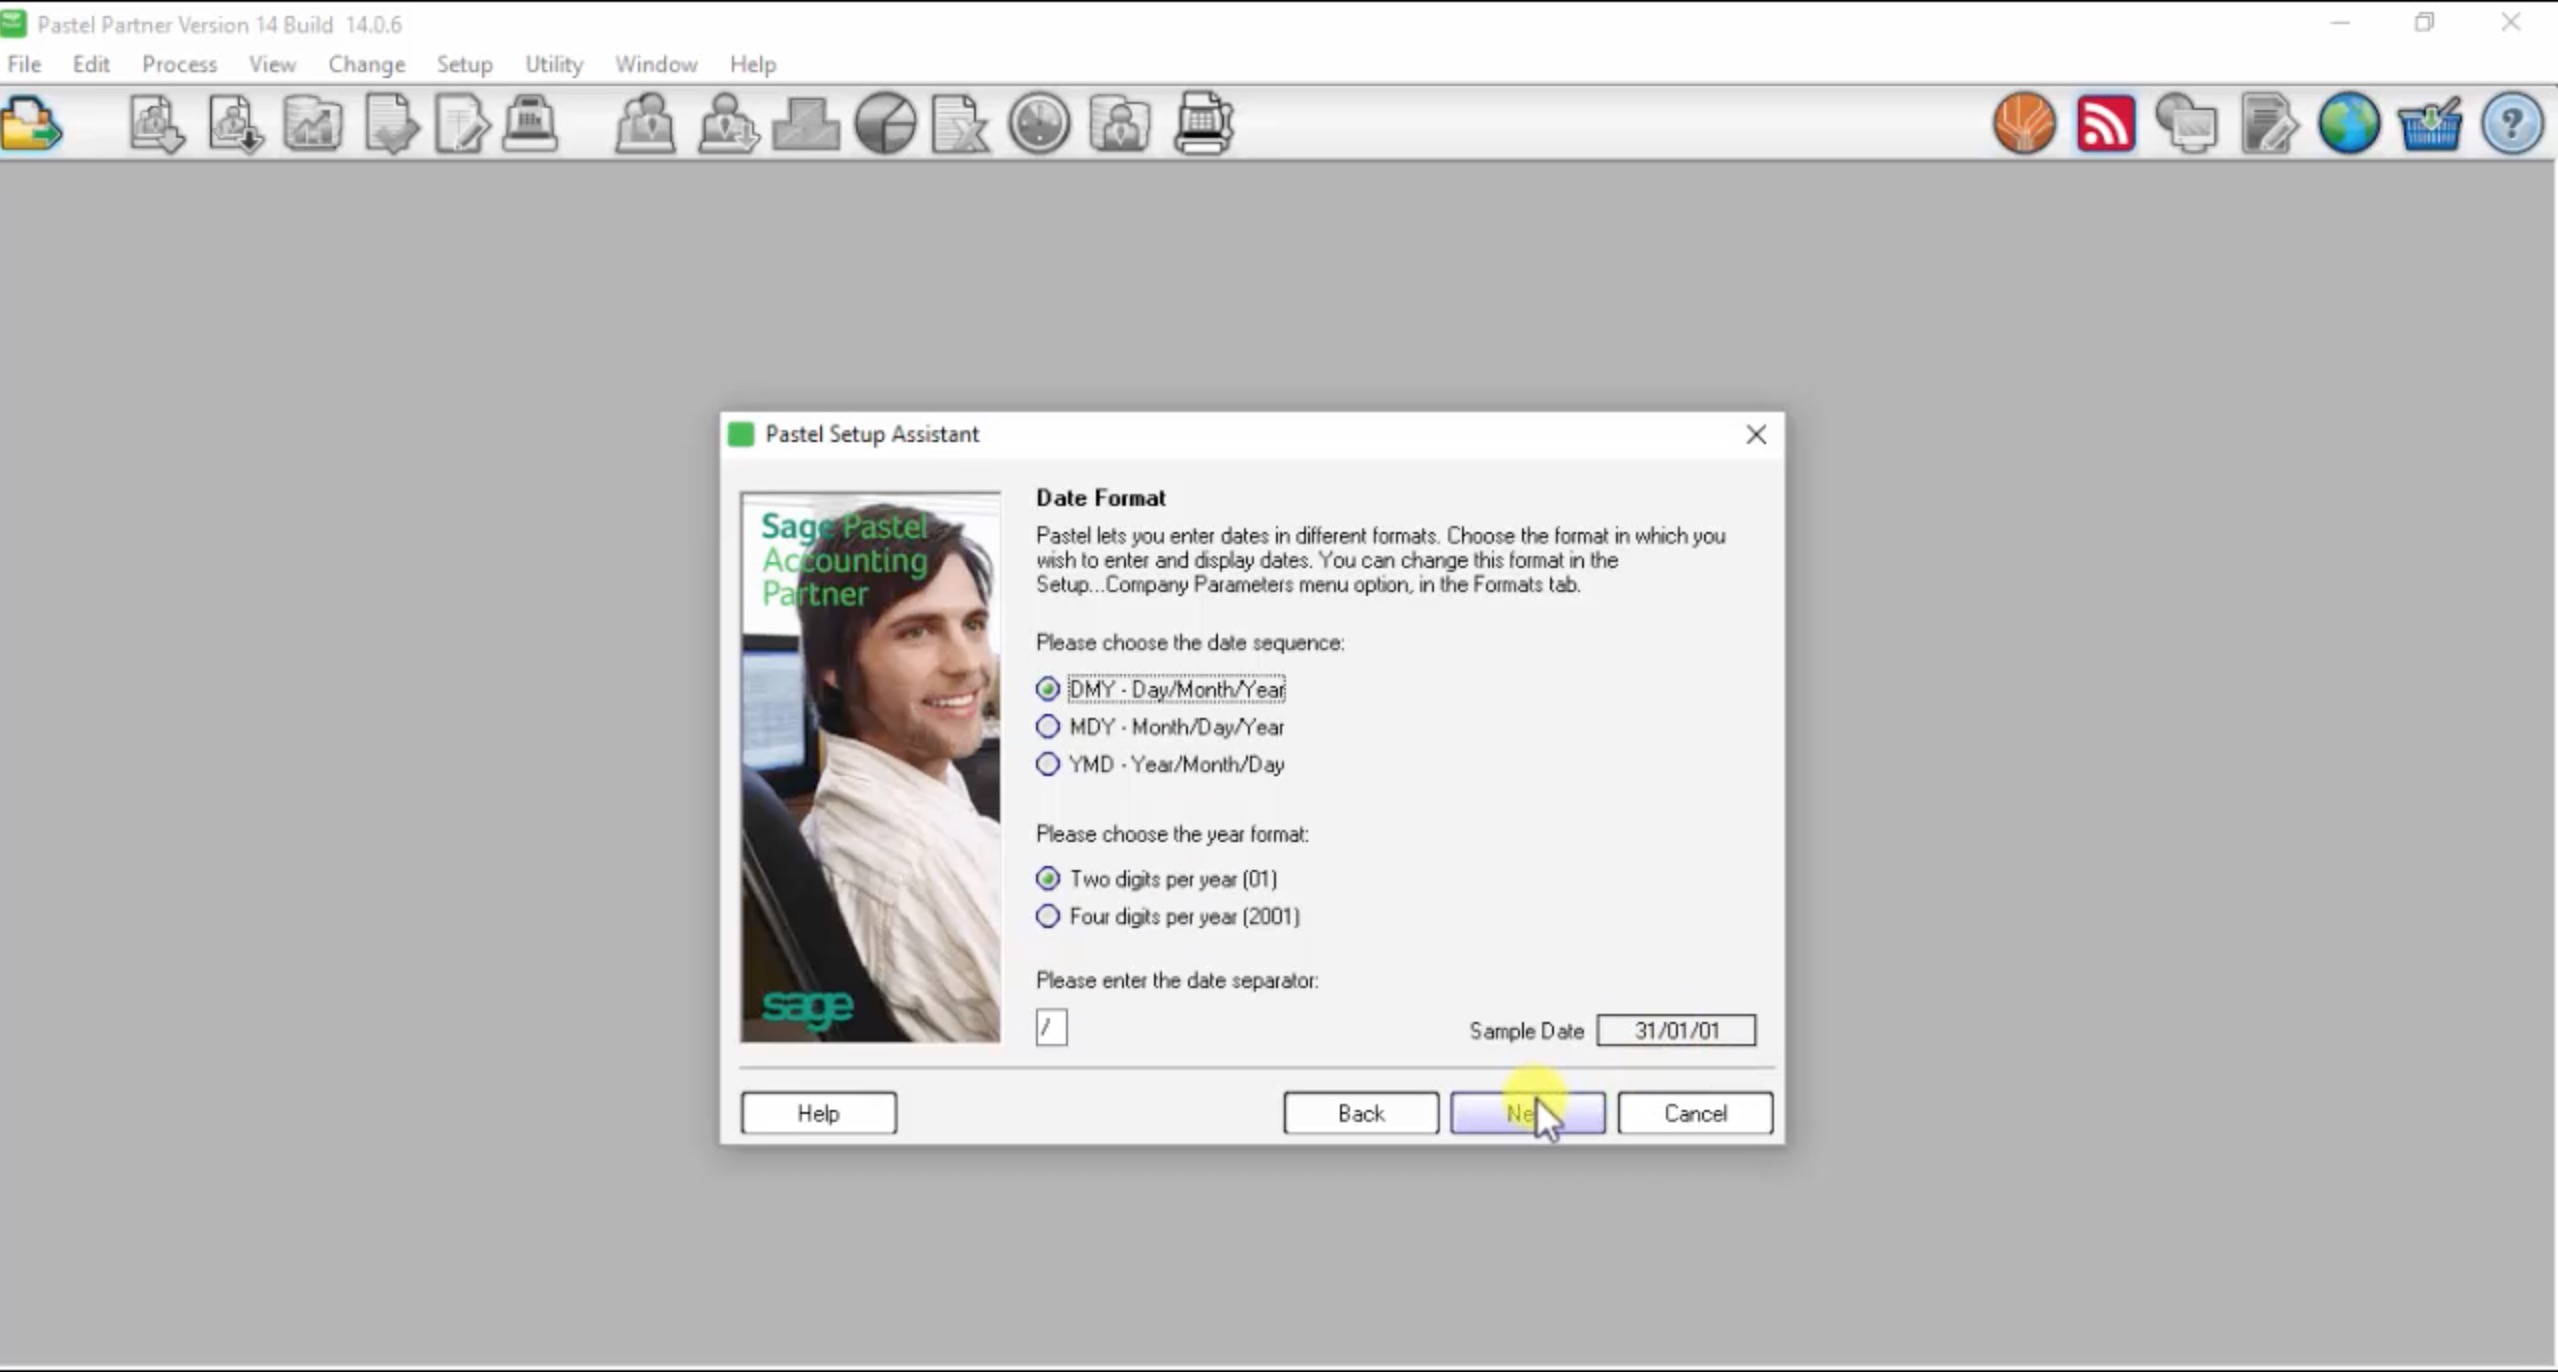Screen dimensions: 2558x1372
Task: Click the cash register toolbar icon
Action: 530,124
